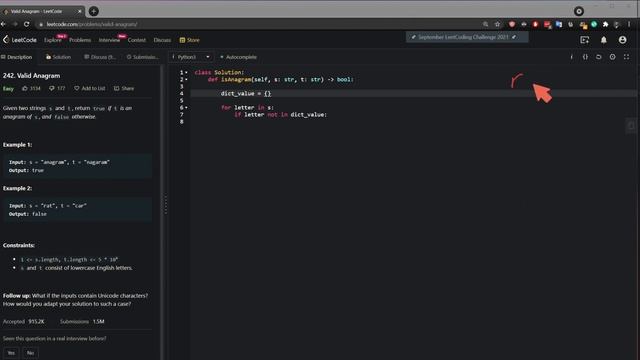The width and height of the screenshot is (640, 360).
Task: Click the Submissions 1.5M statistic
Action: 82,322
